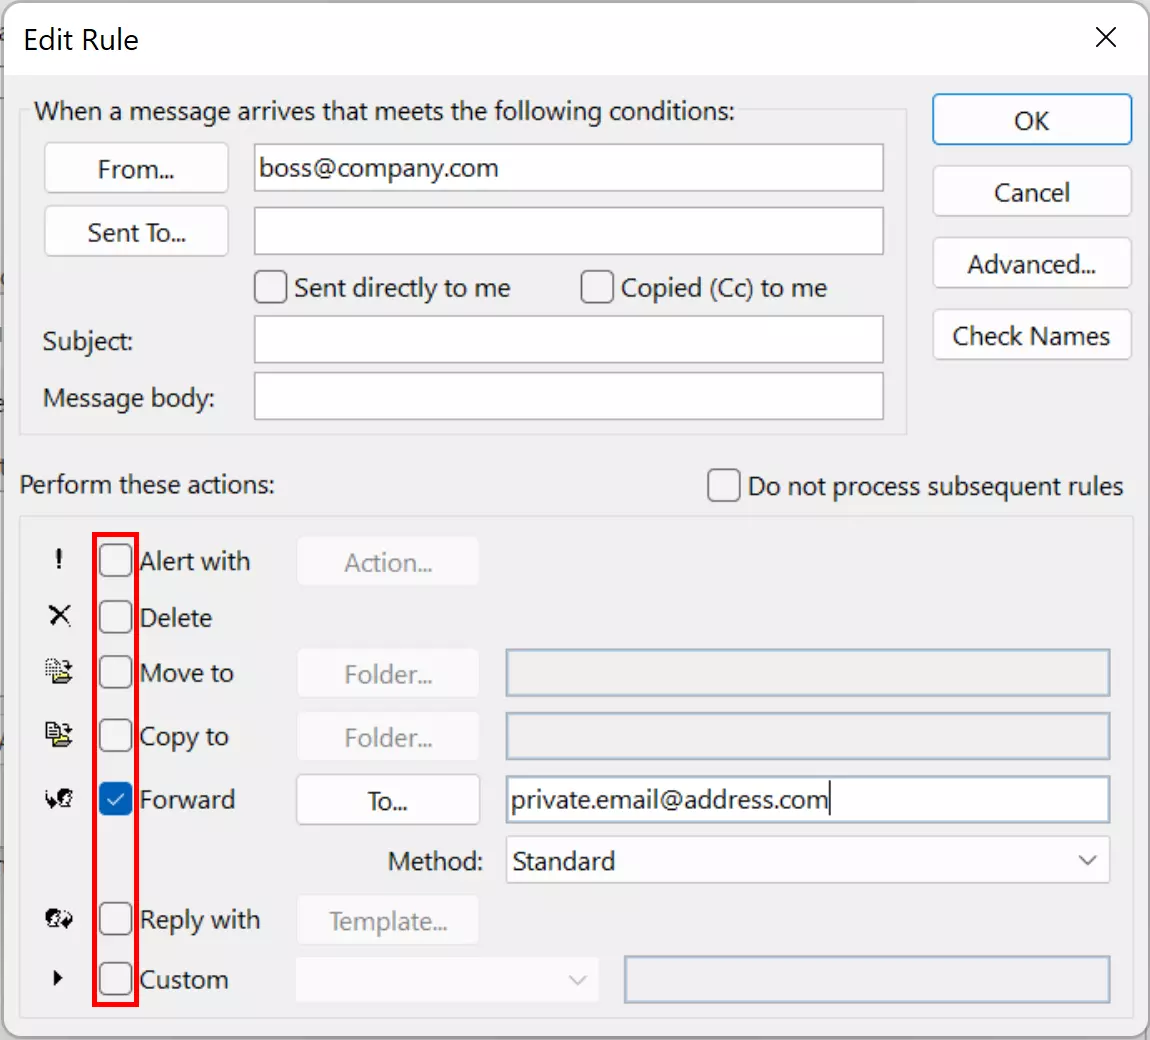The width and height of the screenshot is (1150, 1040).
Task: Click the Forward To... button
Action: [x=388, y=800]
